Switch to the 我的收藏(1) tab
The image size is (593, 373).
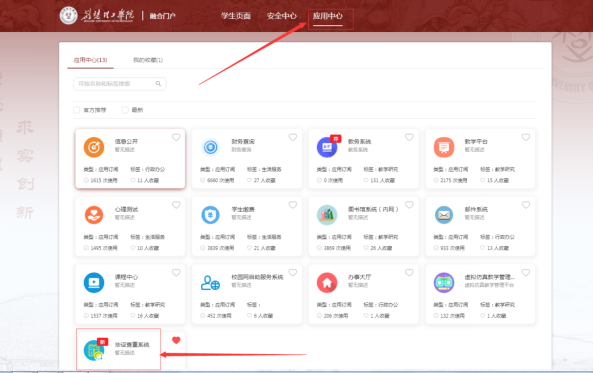point(148,60)
